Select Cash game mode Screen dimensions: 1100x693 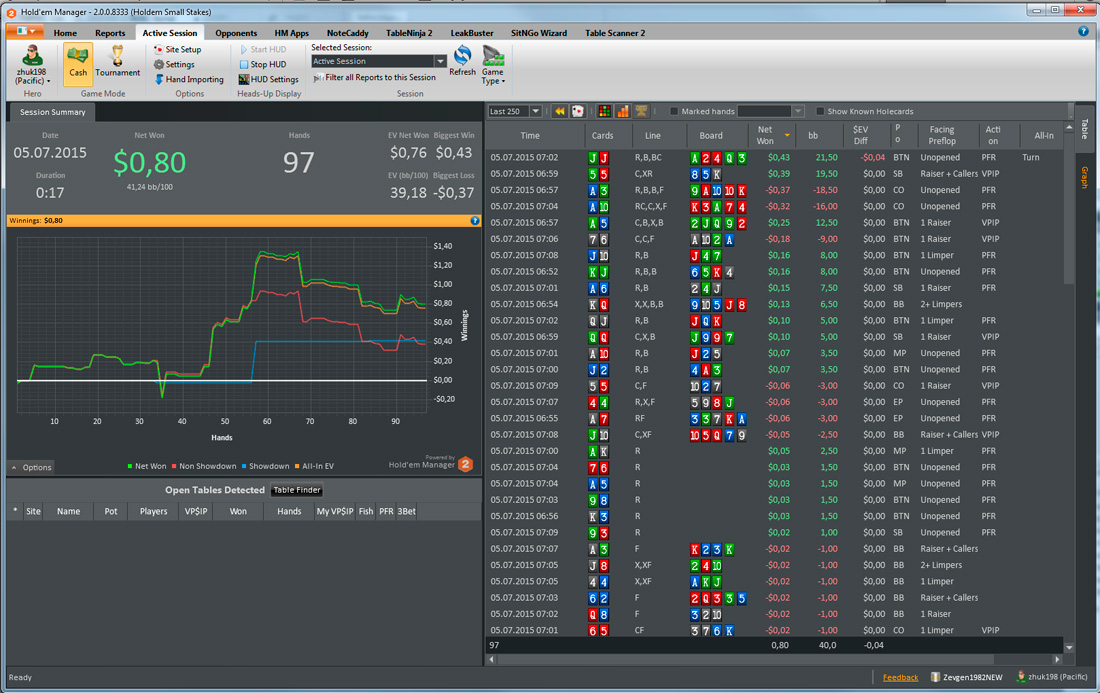tap(78, 64)
